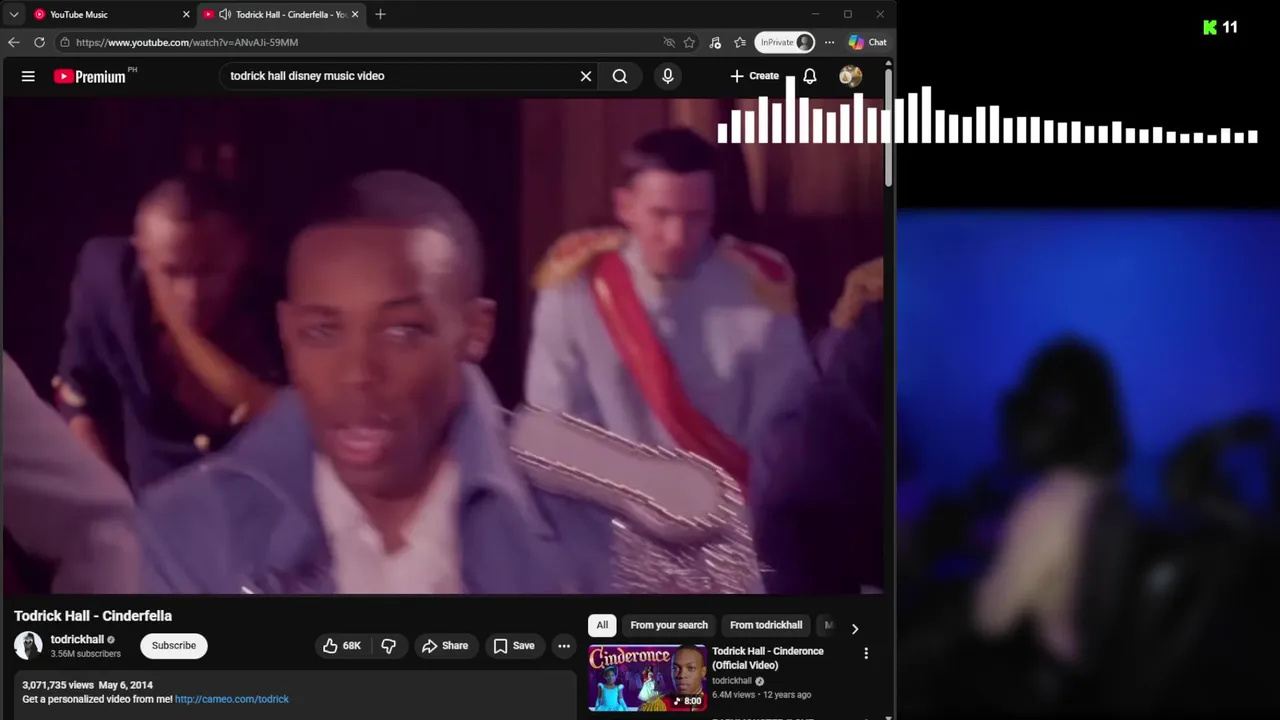The width and height of the screenshot is (1280, 720).
Task: Open the todrickhall channel name link
Action: (77, 640)
